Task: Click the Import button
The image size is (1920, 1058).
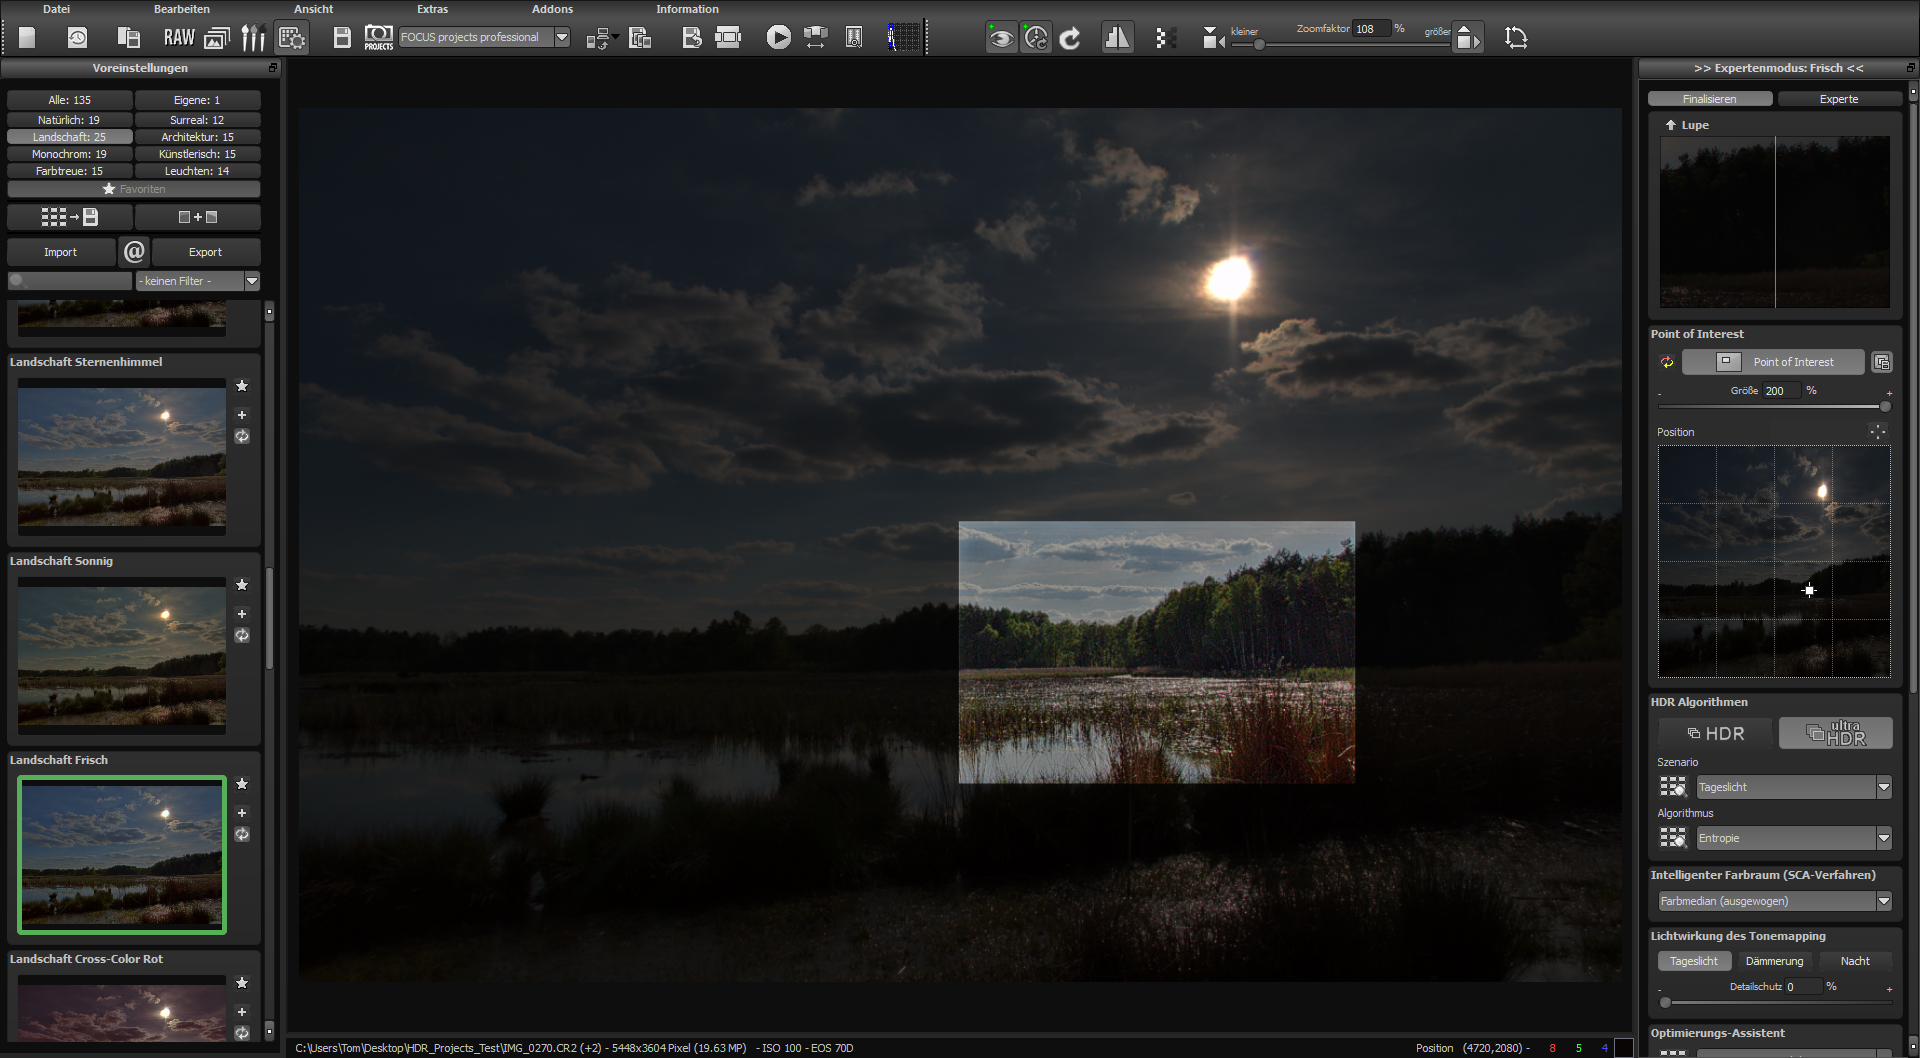Action: click(x=61, y=252)
